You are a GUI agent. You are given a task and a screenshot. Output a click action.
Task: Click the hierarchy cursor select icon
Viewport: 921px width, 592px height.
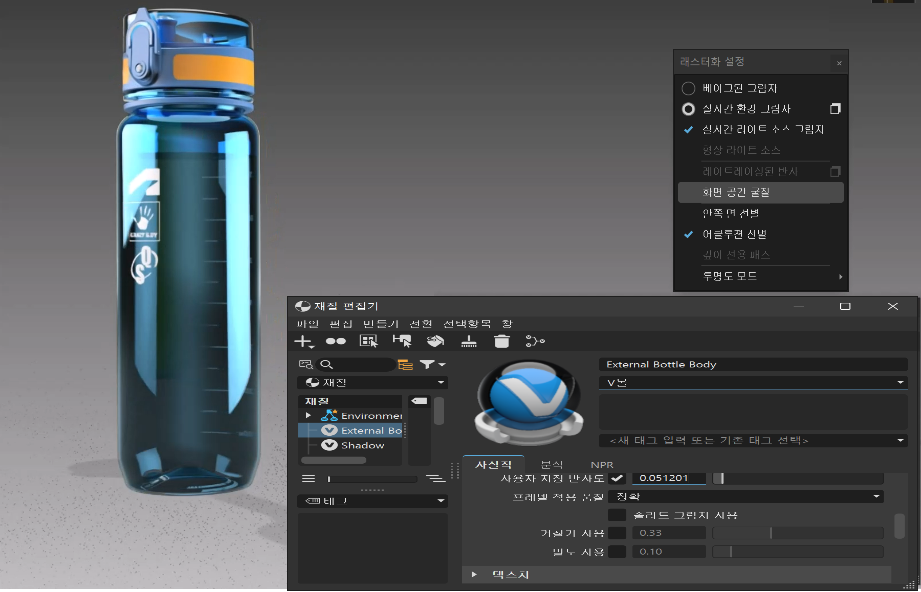point(402,341)
